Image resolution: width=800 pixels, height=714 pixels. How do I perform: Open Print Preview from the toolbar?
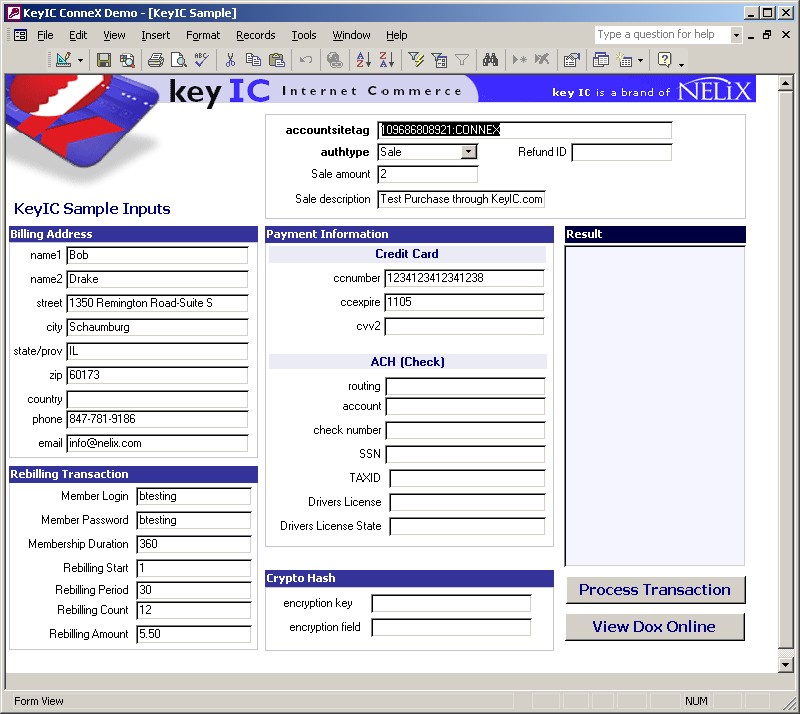(178, 60)
